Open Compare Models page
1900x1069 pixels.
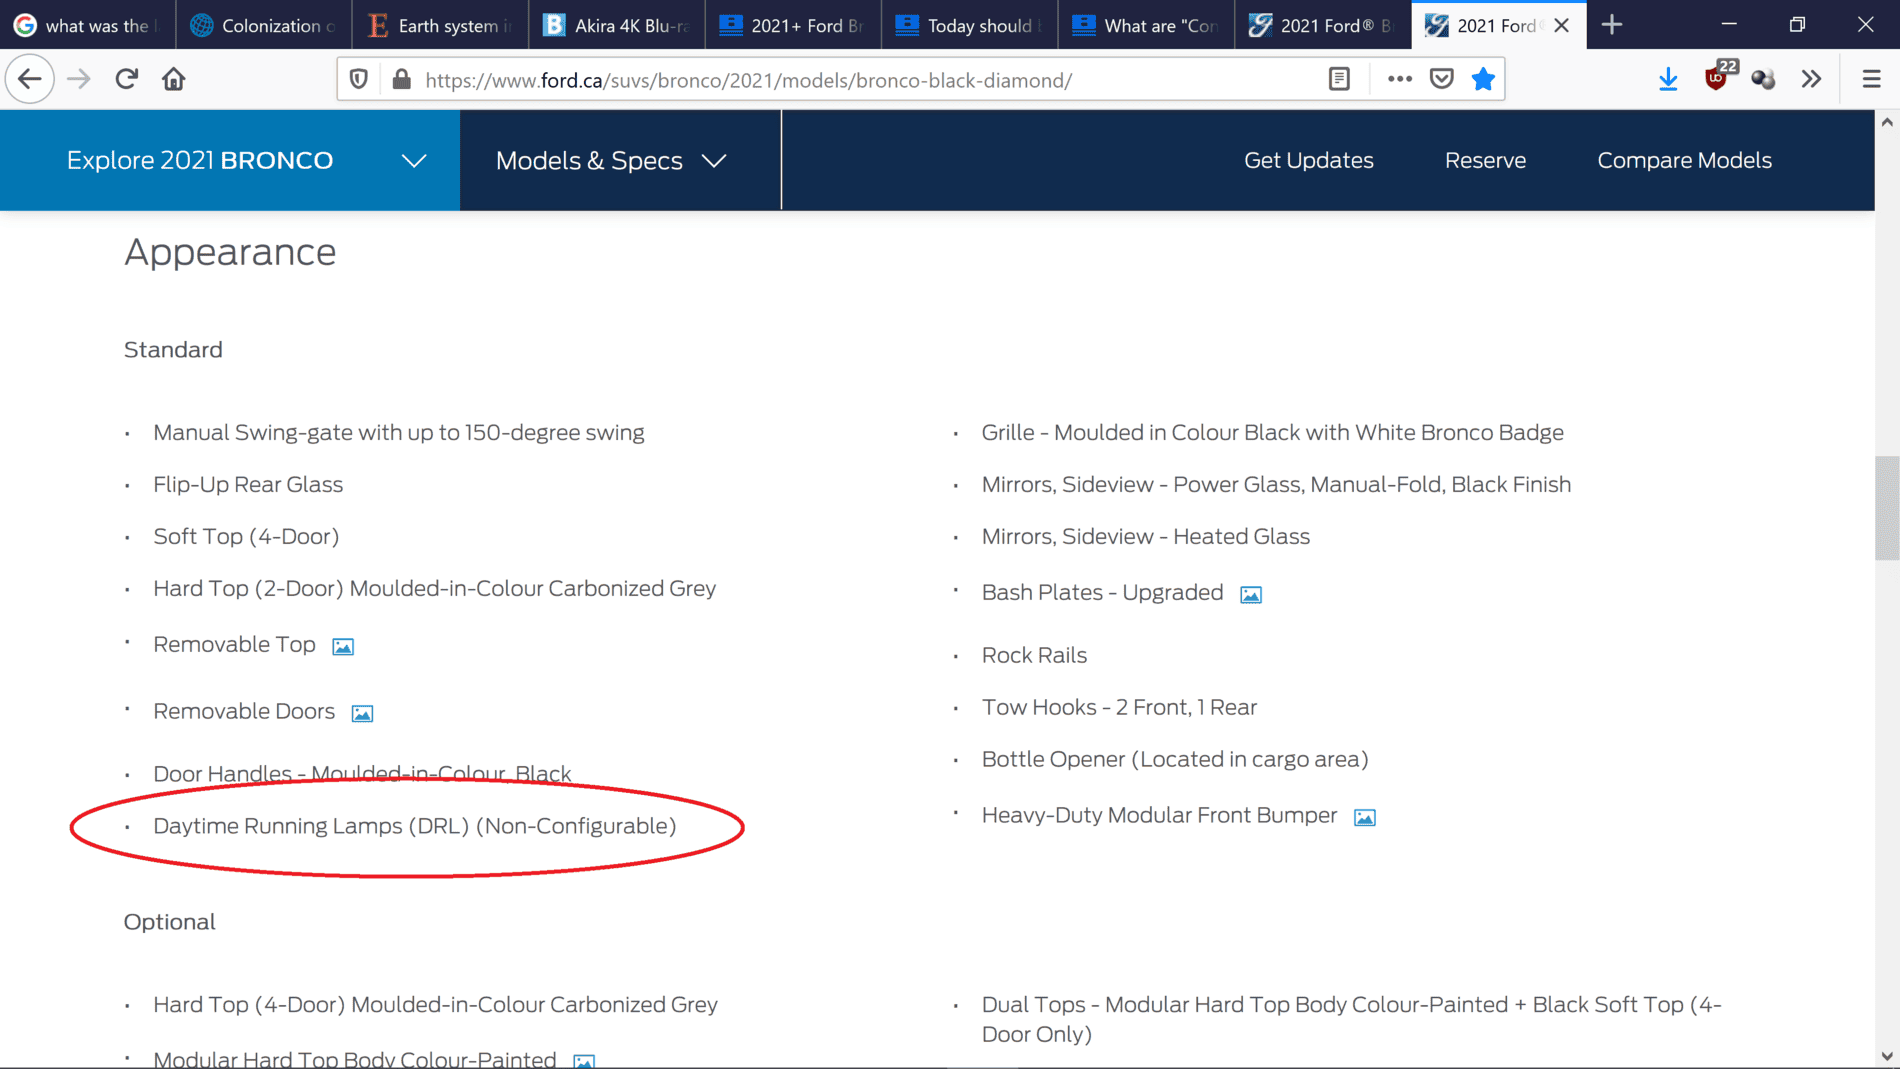coord(1684,160)
